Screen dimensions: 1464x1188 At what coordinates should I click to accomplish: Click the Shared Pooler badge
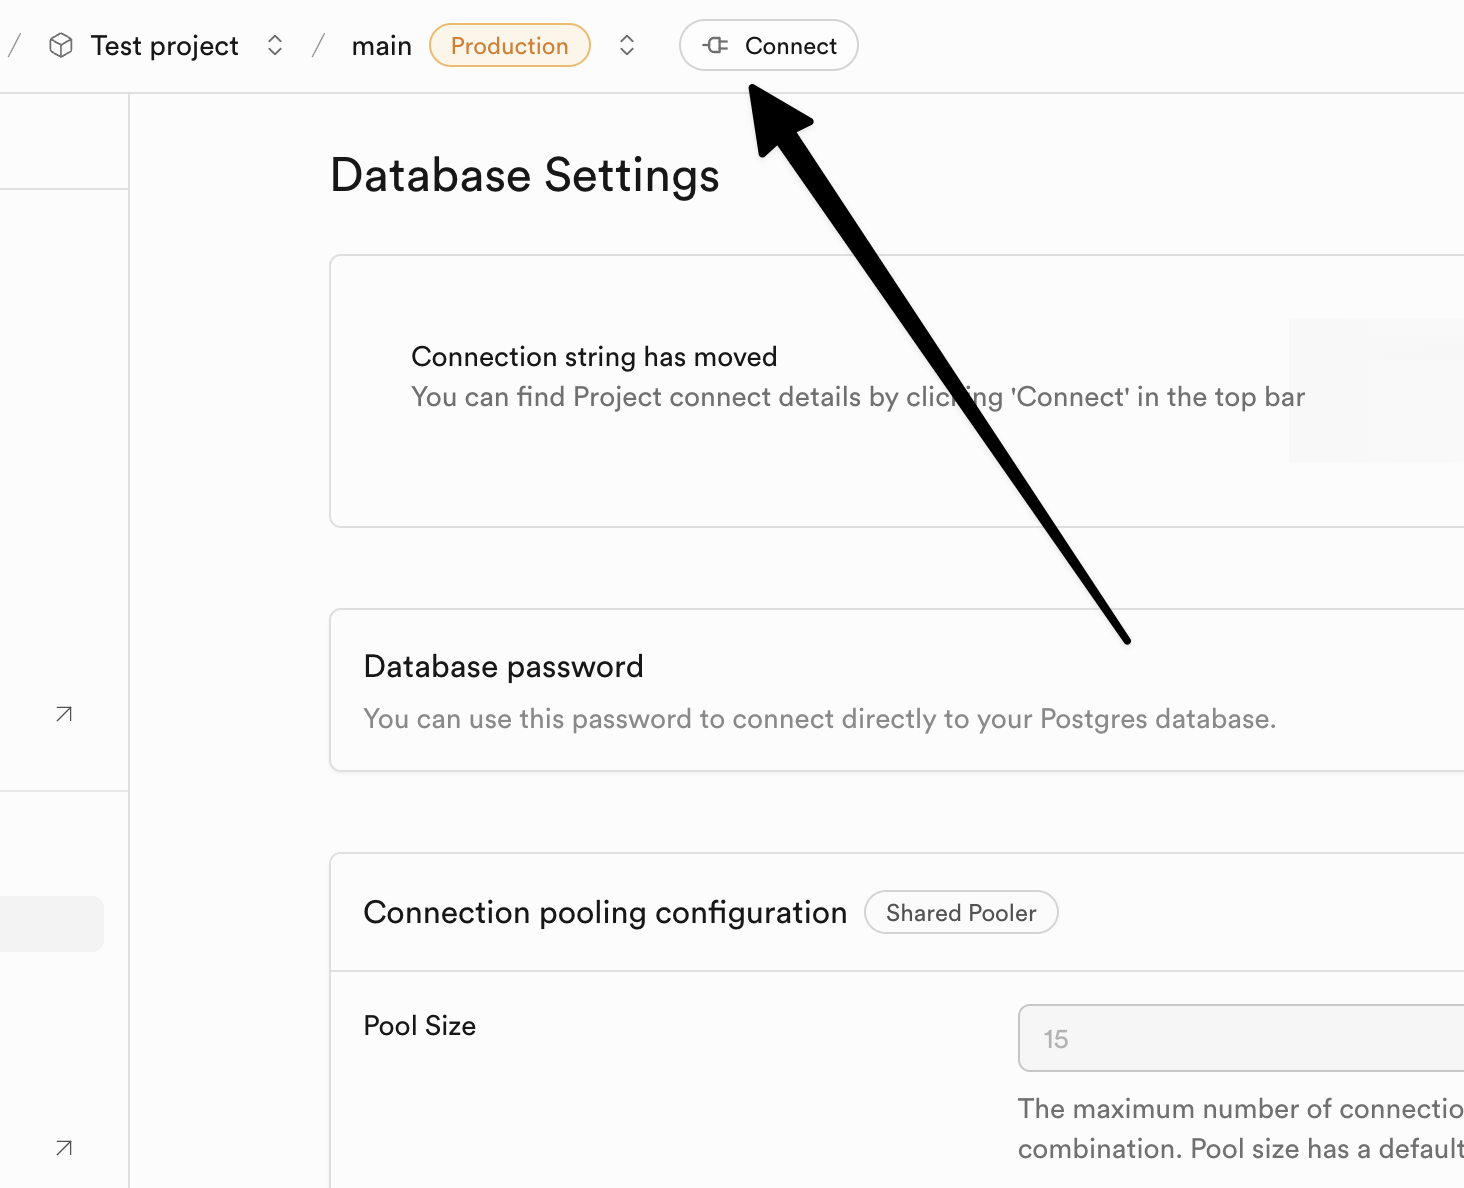(x=960, y=913)
